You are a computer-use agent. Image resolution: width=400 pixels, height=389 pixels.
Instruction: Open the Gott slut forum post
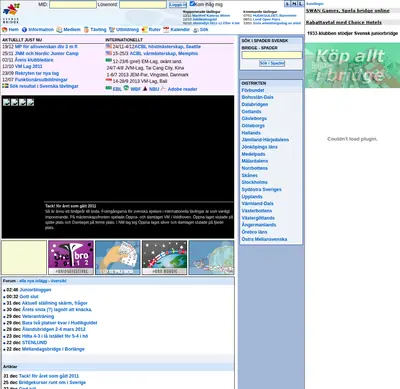pos(29,296)
